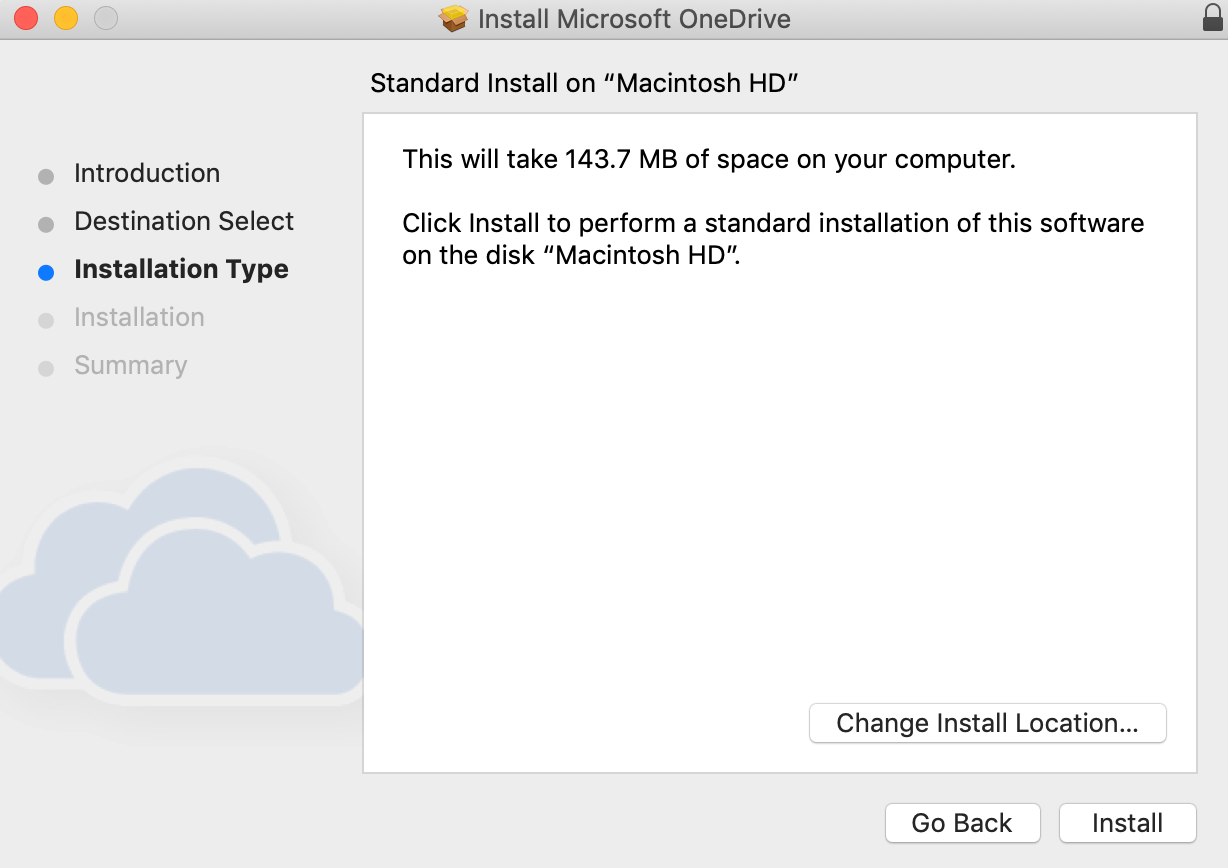Click the gray zoom window button

point(105,18)
